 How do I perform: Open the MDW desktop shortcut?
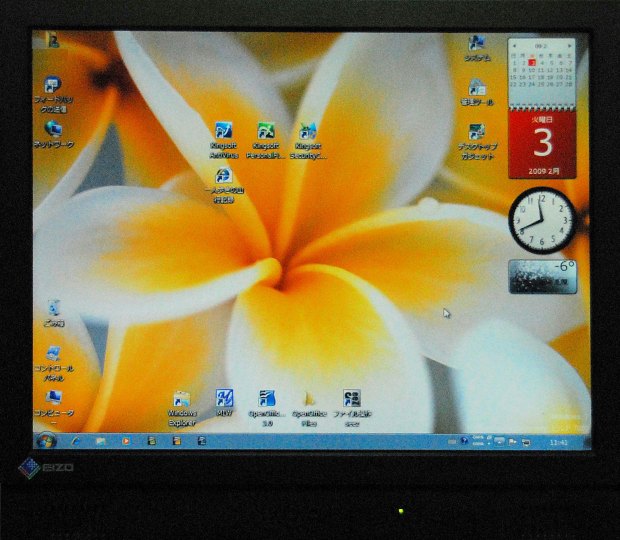pyautogui.click(x=225, y=399)
